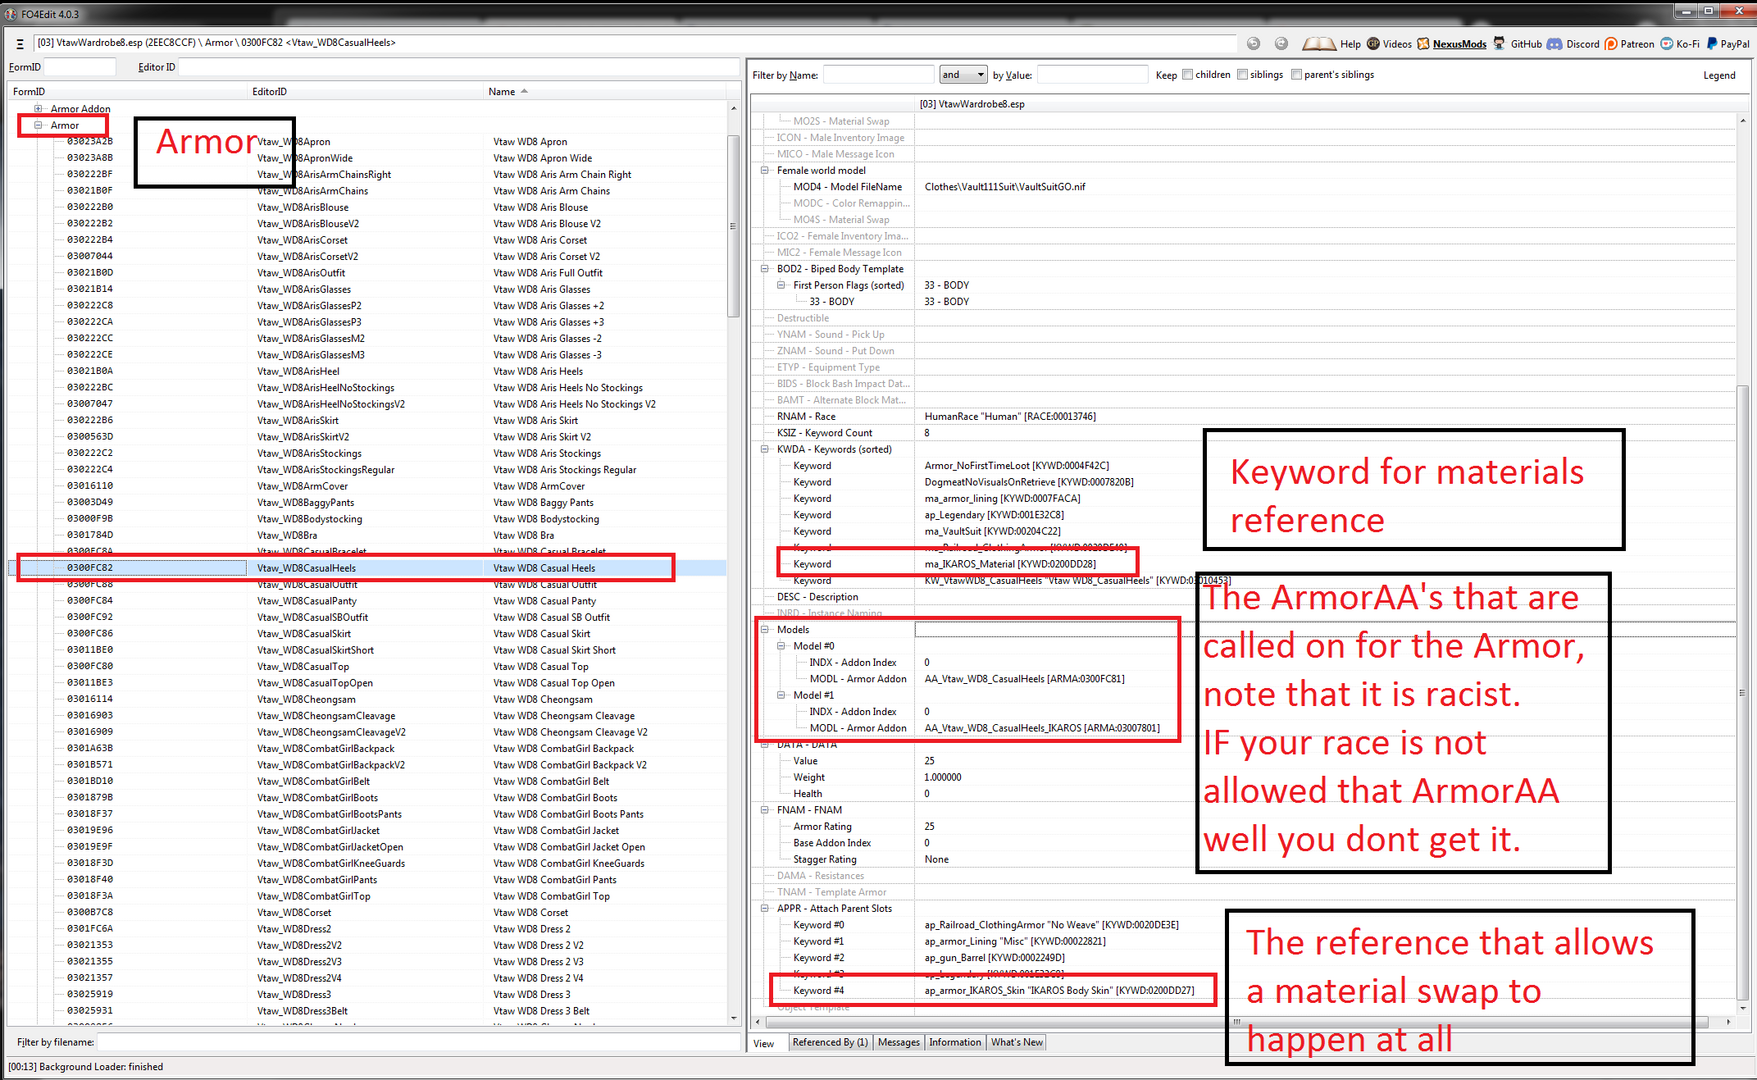Collapse Model #0 node
The width and height of the screenshot is (1757, 1080).
coord(782,646)
